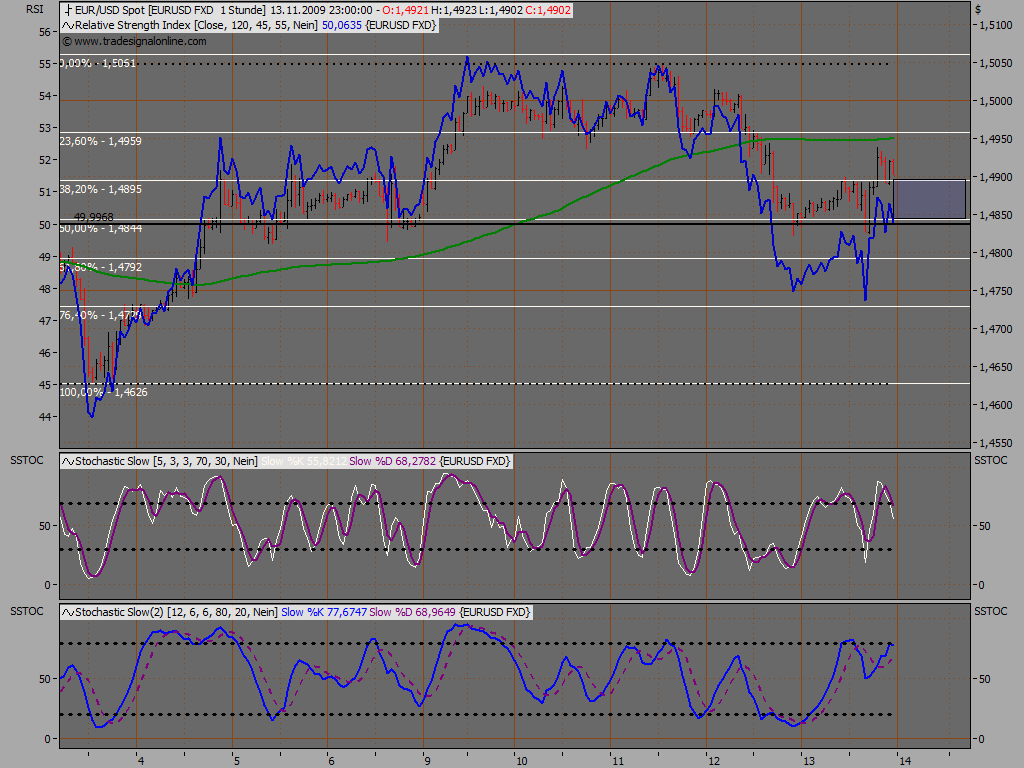Select the 23,60% - 1,4959 Fibonacci level label

(x=100, y=141)
